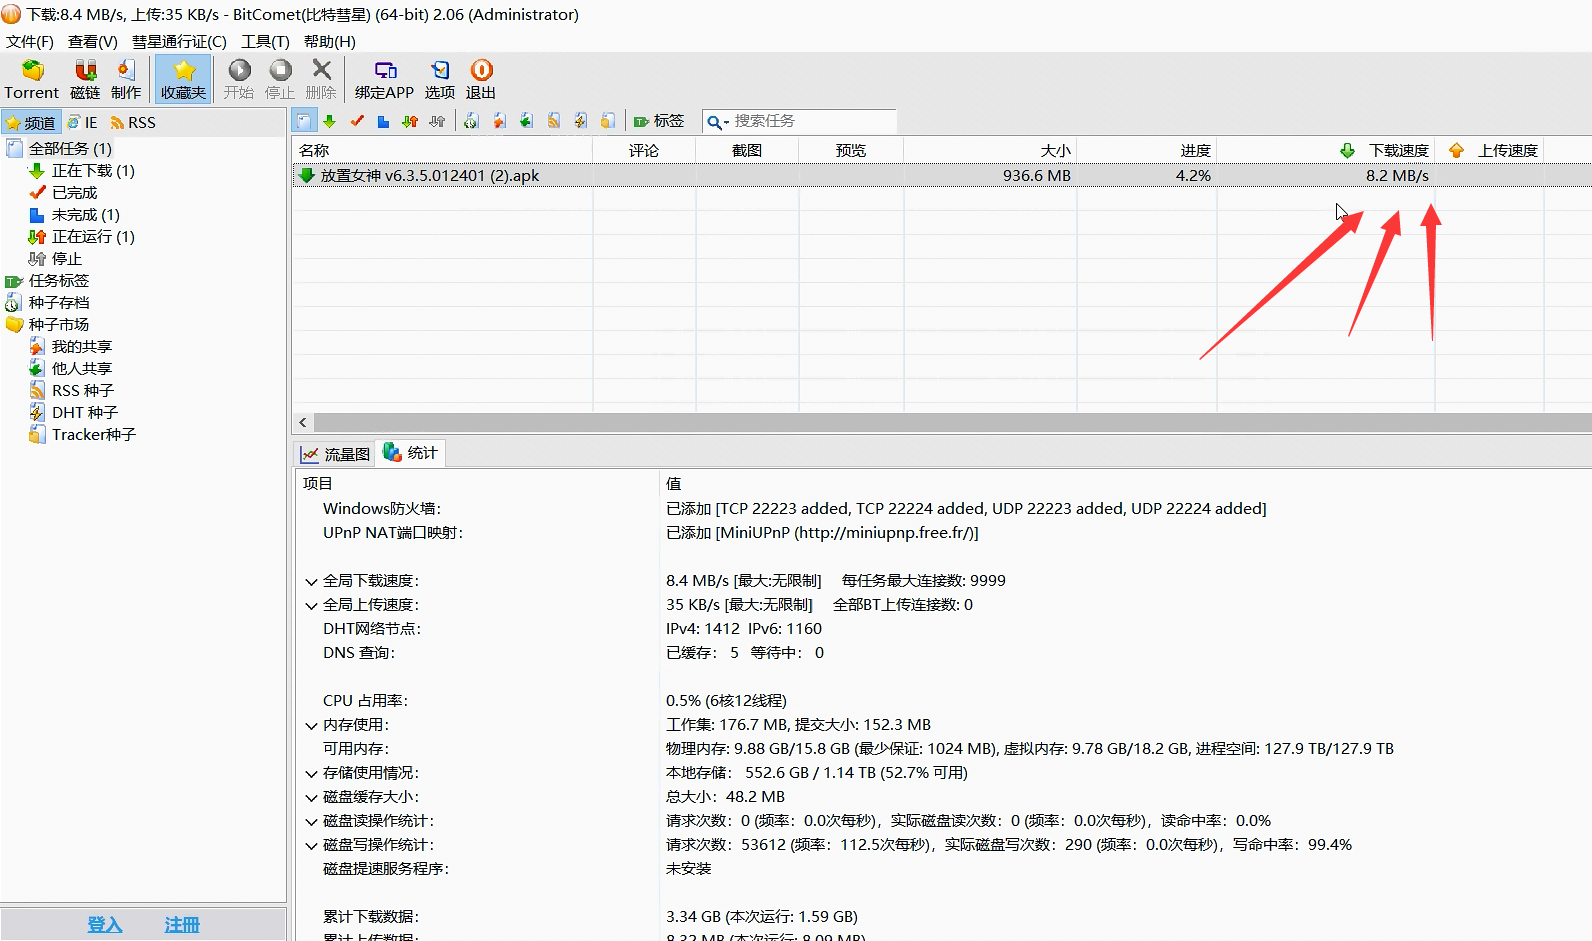Select DHT 种子 tree item
1592x941 pixels.
(x=85, y=413)
